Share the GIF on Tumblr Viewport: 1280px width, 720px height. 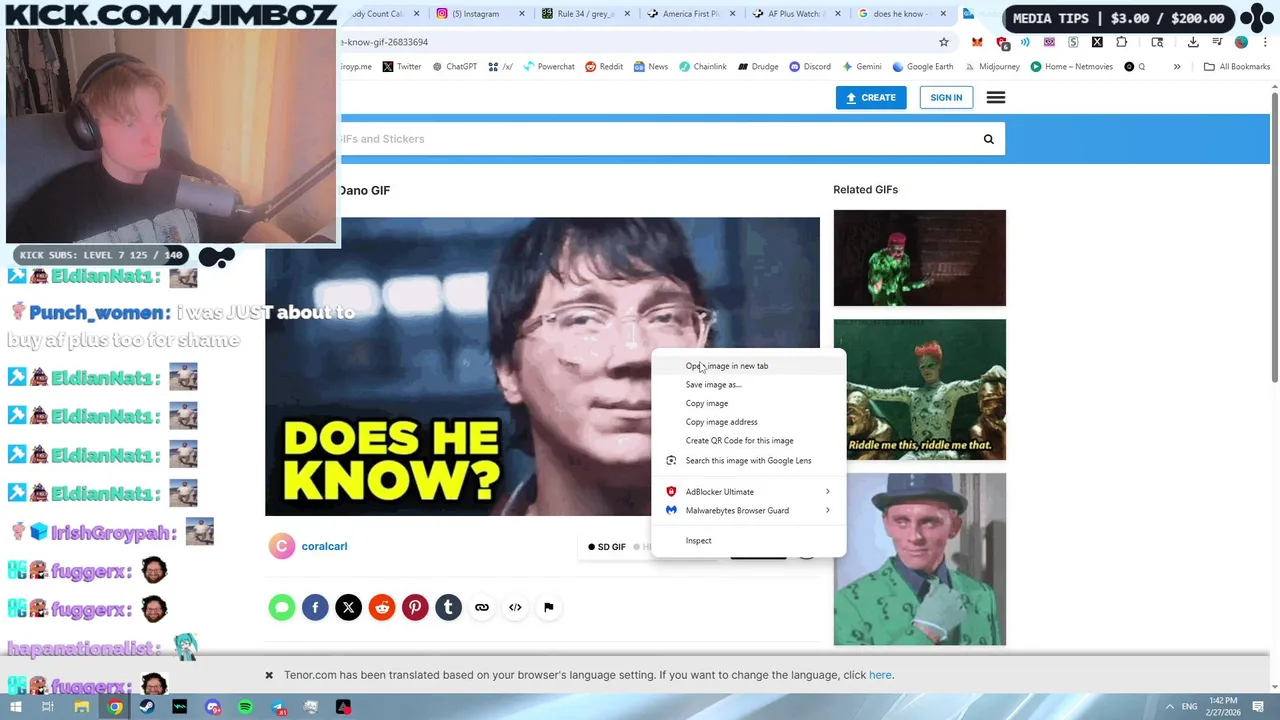click(448, 608)
